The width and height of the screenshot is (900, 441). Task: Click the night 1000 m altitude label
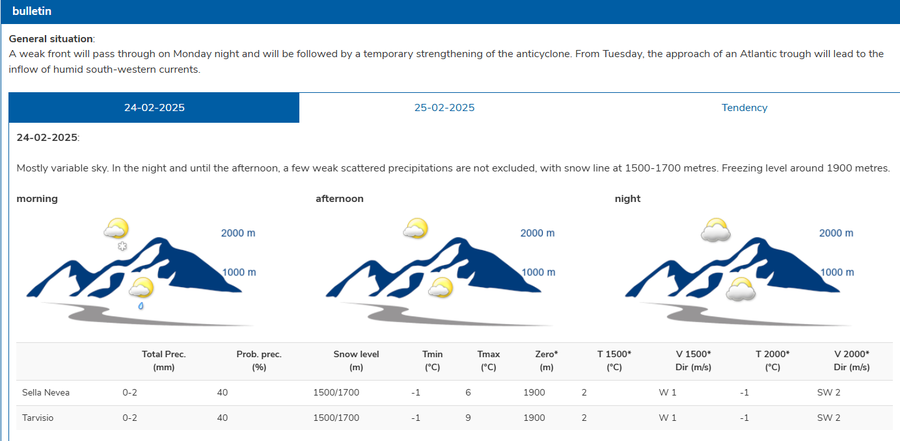click(x=836, y=272)
